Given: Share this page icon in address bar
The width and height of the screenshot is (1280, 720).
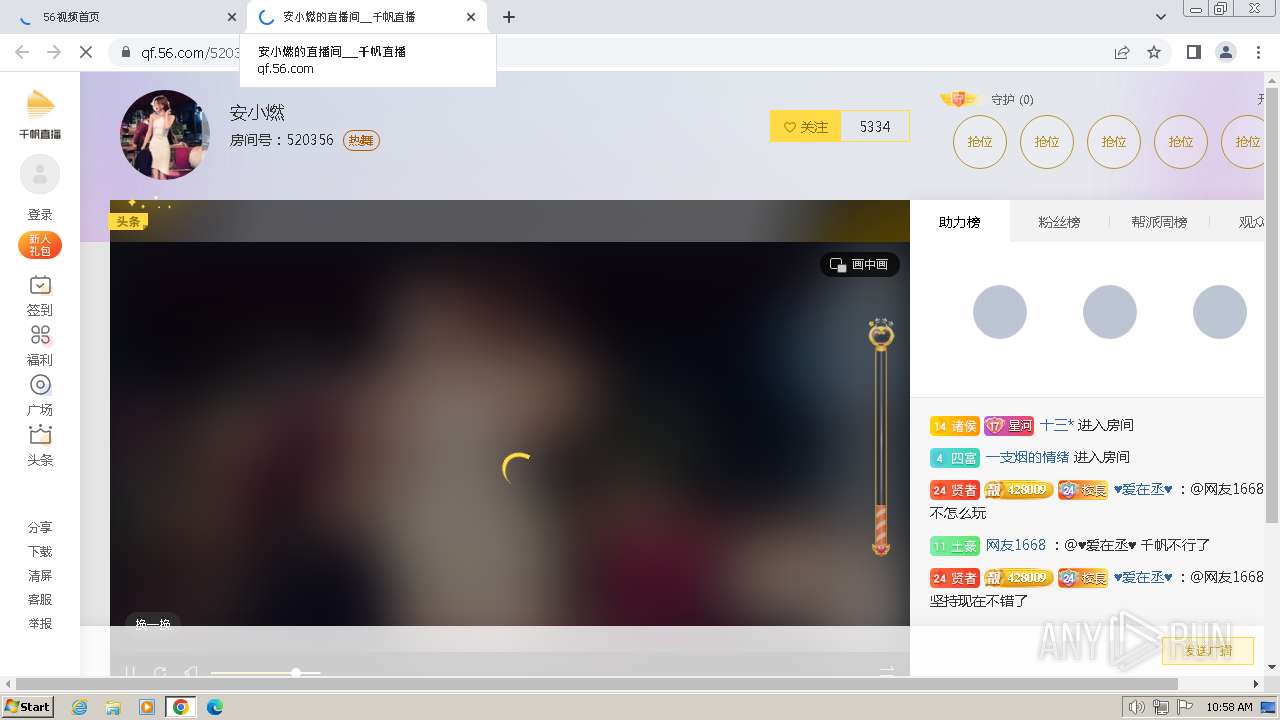Looking at the screenshot, I should 1122,52.
